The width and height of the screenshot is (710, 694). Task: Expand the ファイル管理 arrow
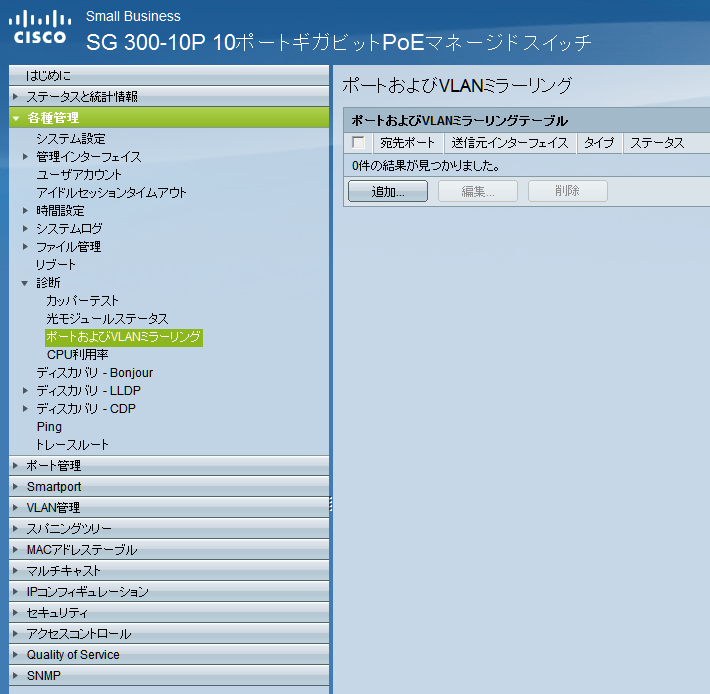[25, 247]
